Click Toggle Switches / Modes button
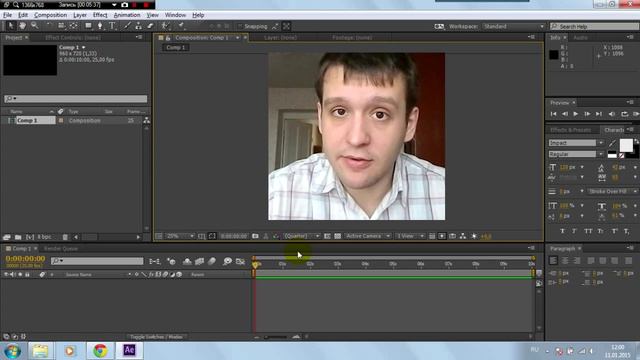 [156, 337]
